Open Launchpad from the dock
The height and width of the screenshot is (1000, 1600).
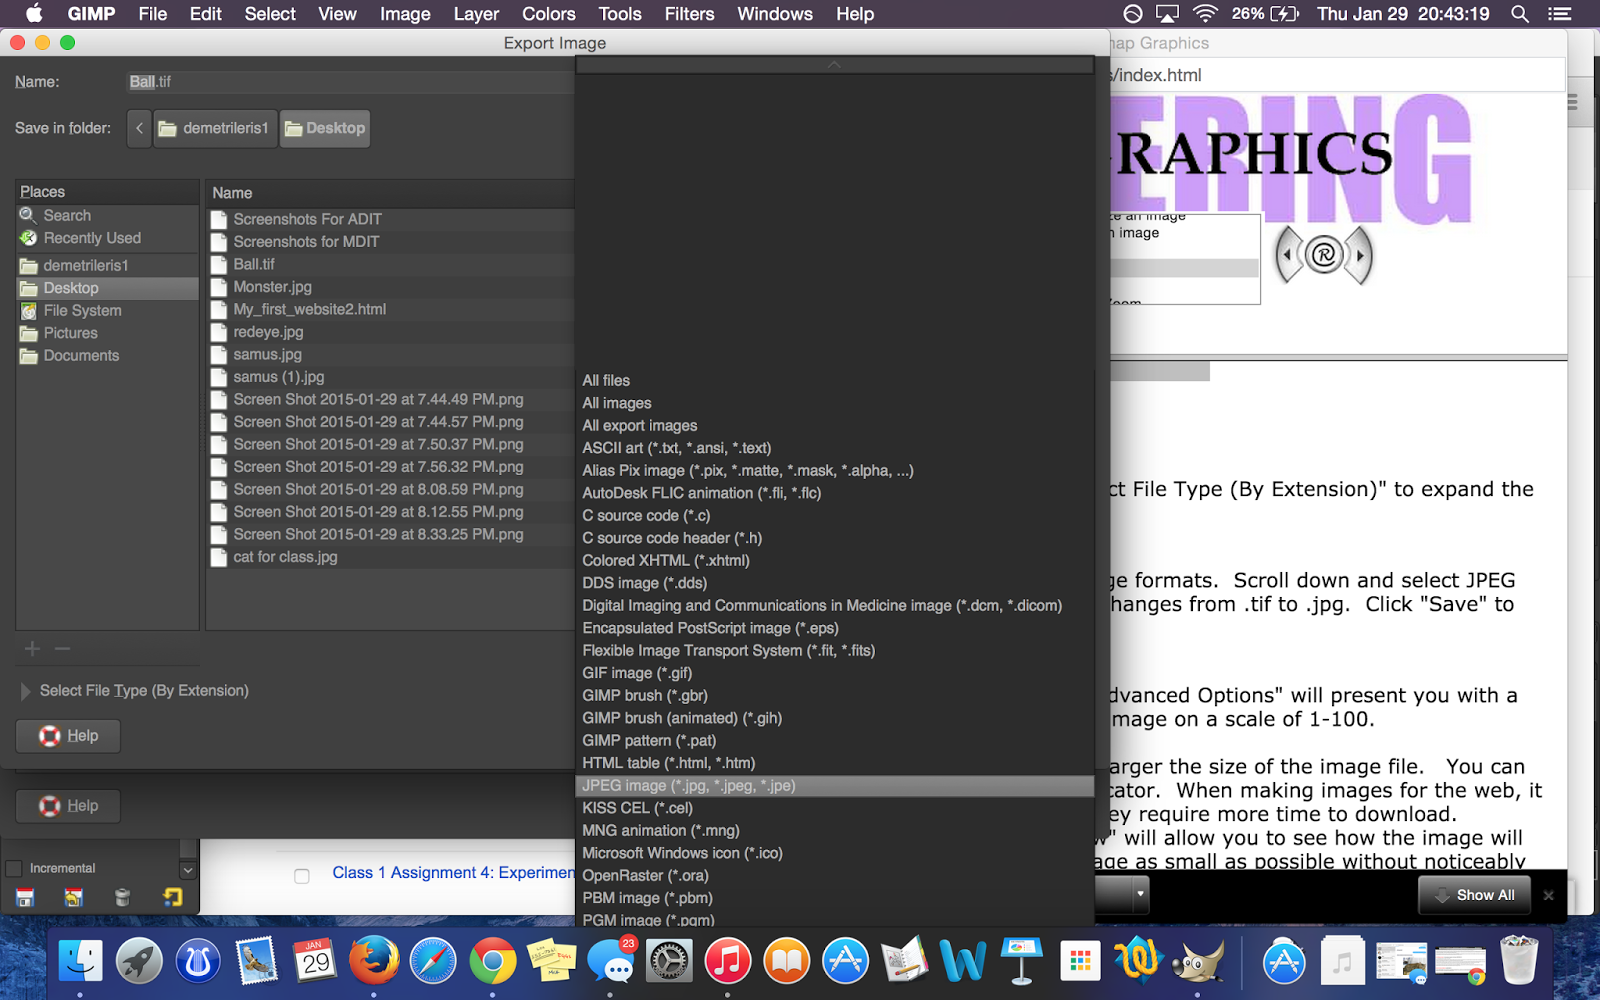point(139,961)
